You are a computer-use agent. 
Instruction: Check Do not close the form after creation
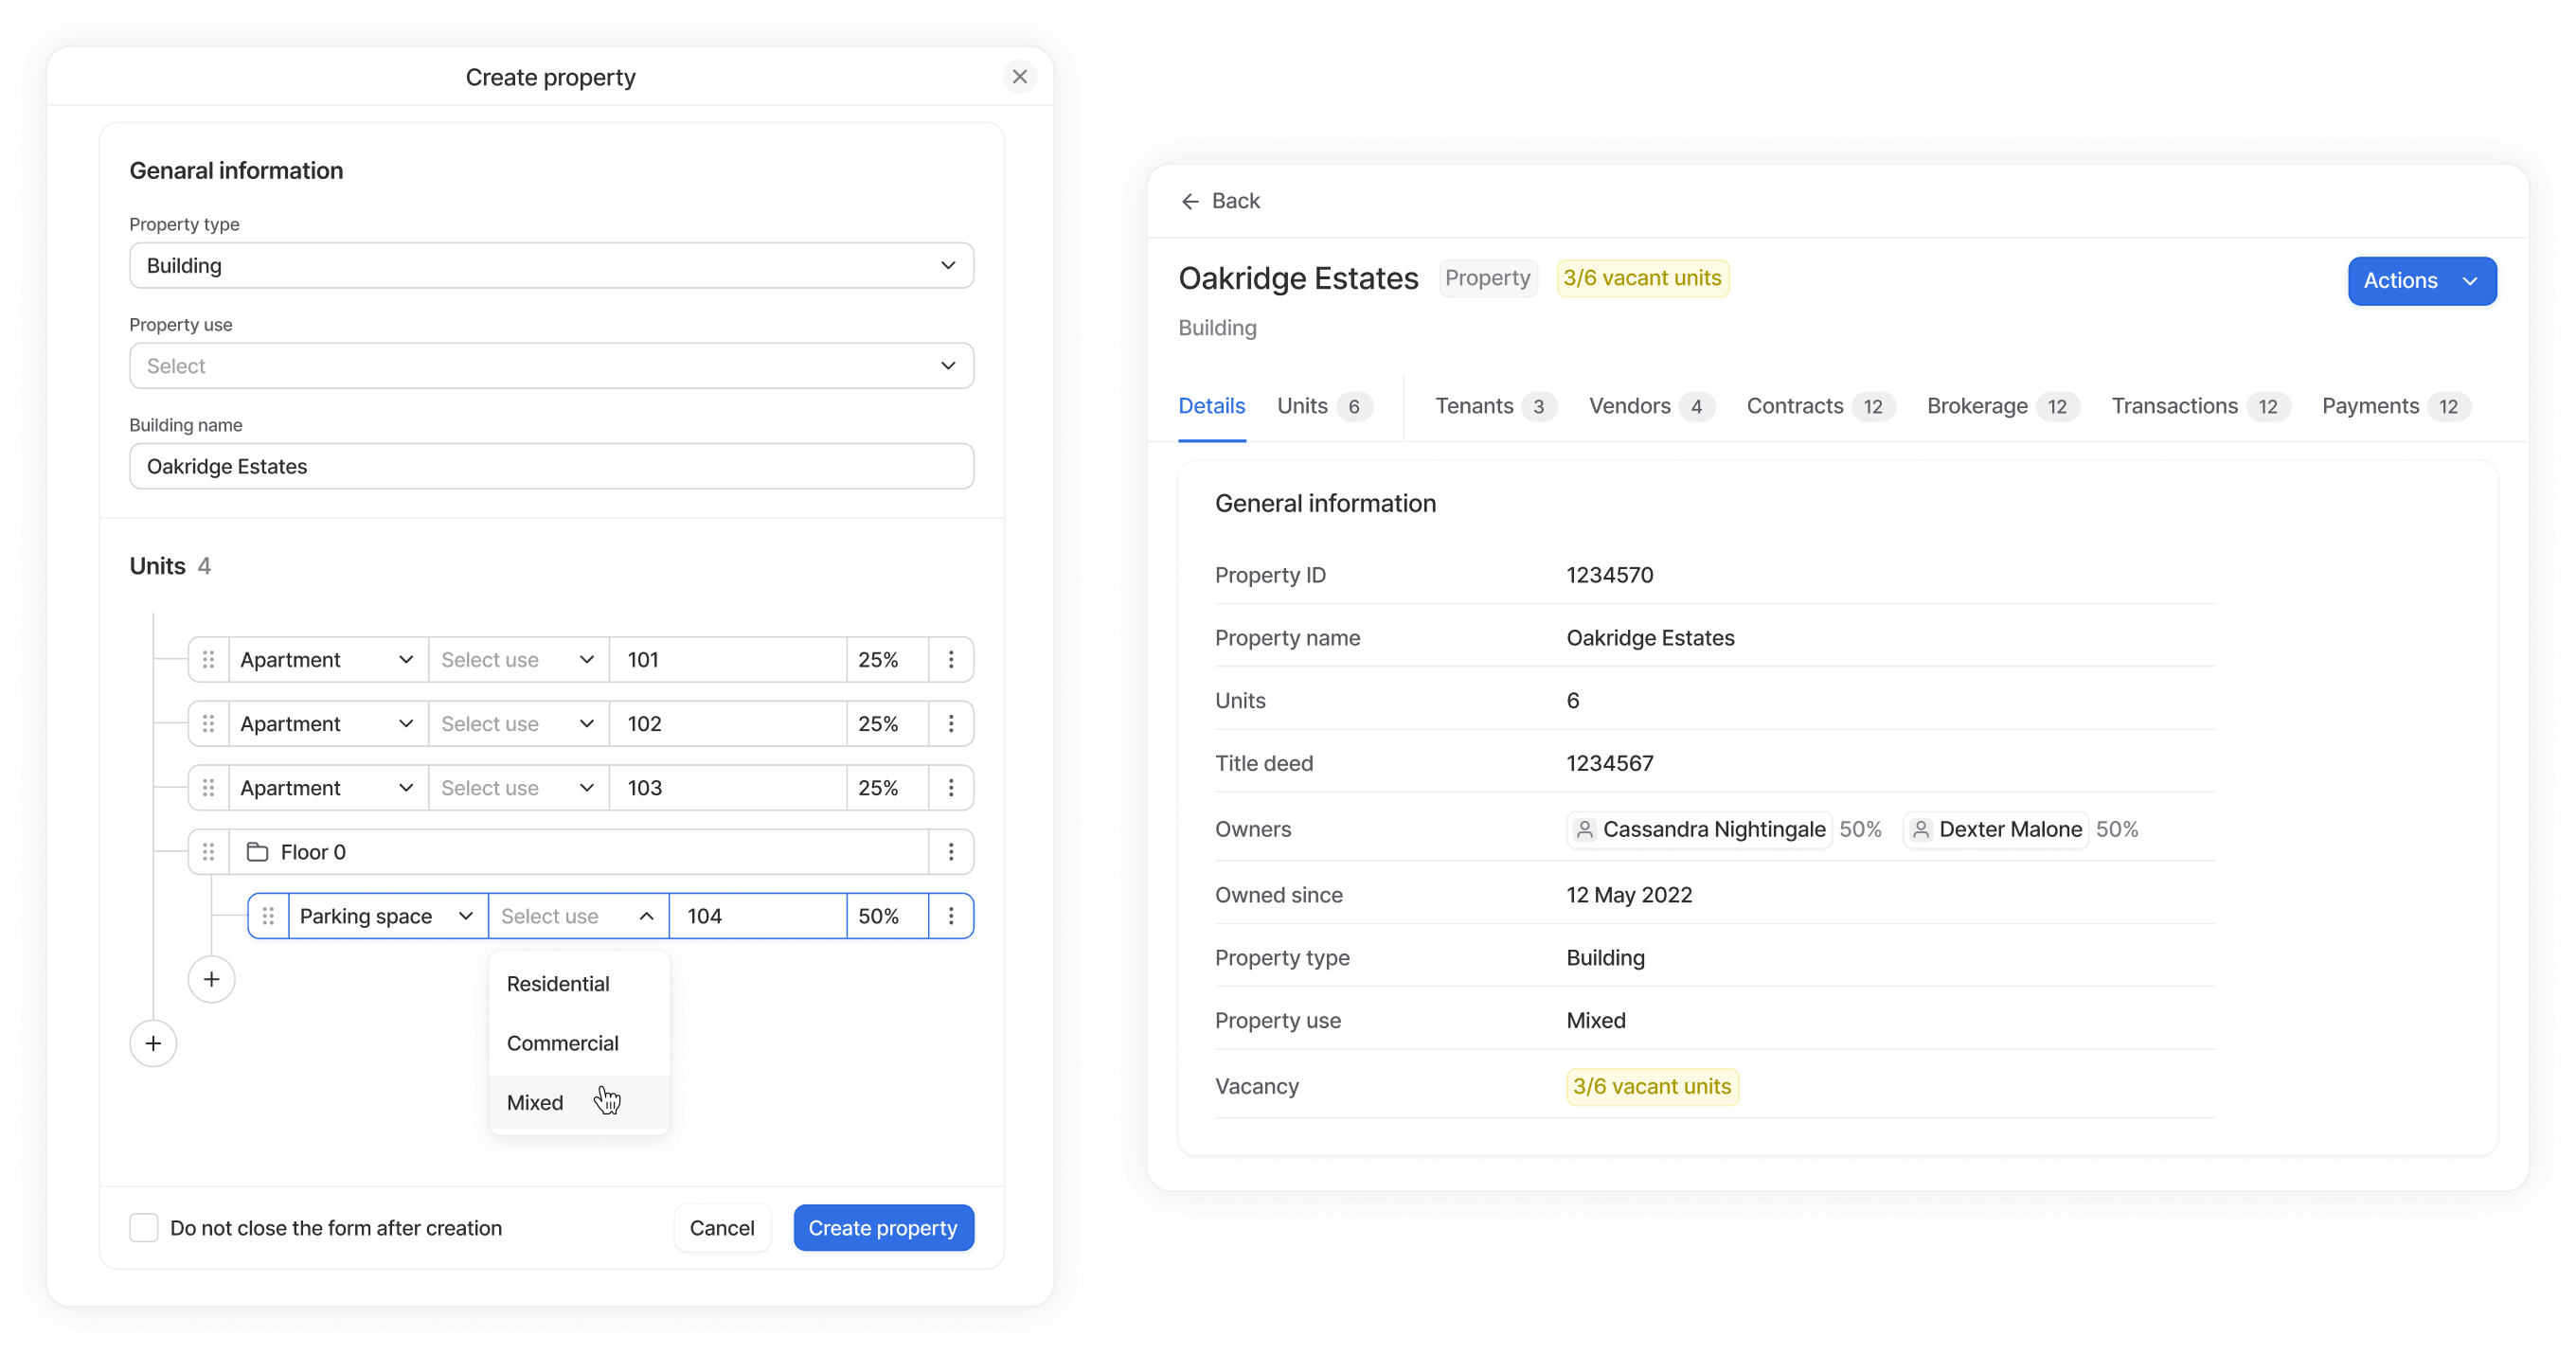click(x=144, y=1228)
